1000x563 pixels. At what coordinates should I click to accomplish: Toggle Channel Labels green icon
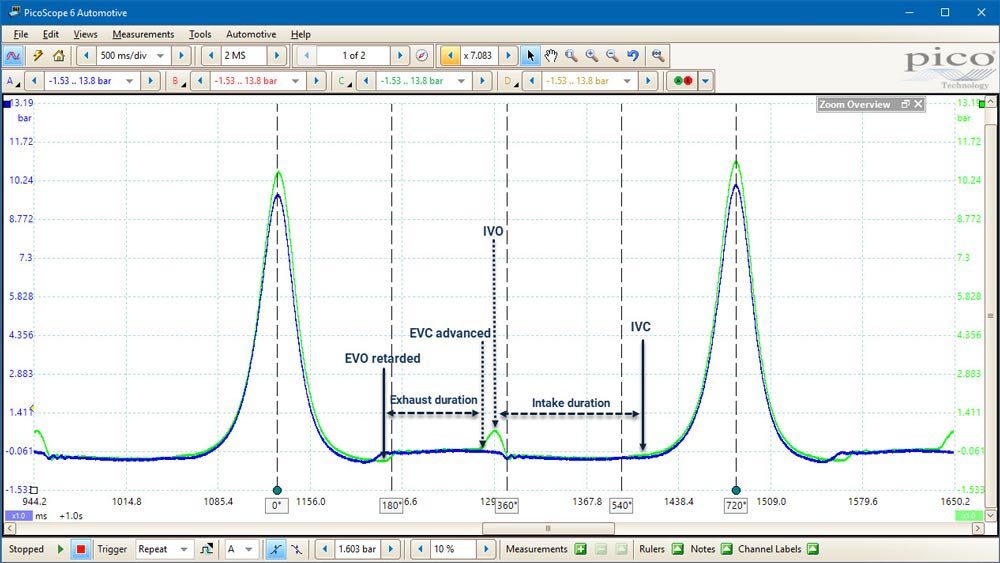(x=812, y=549)
